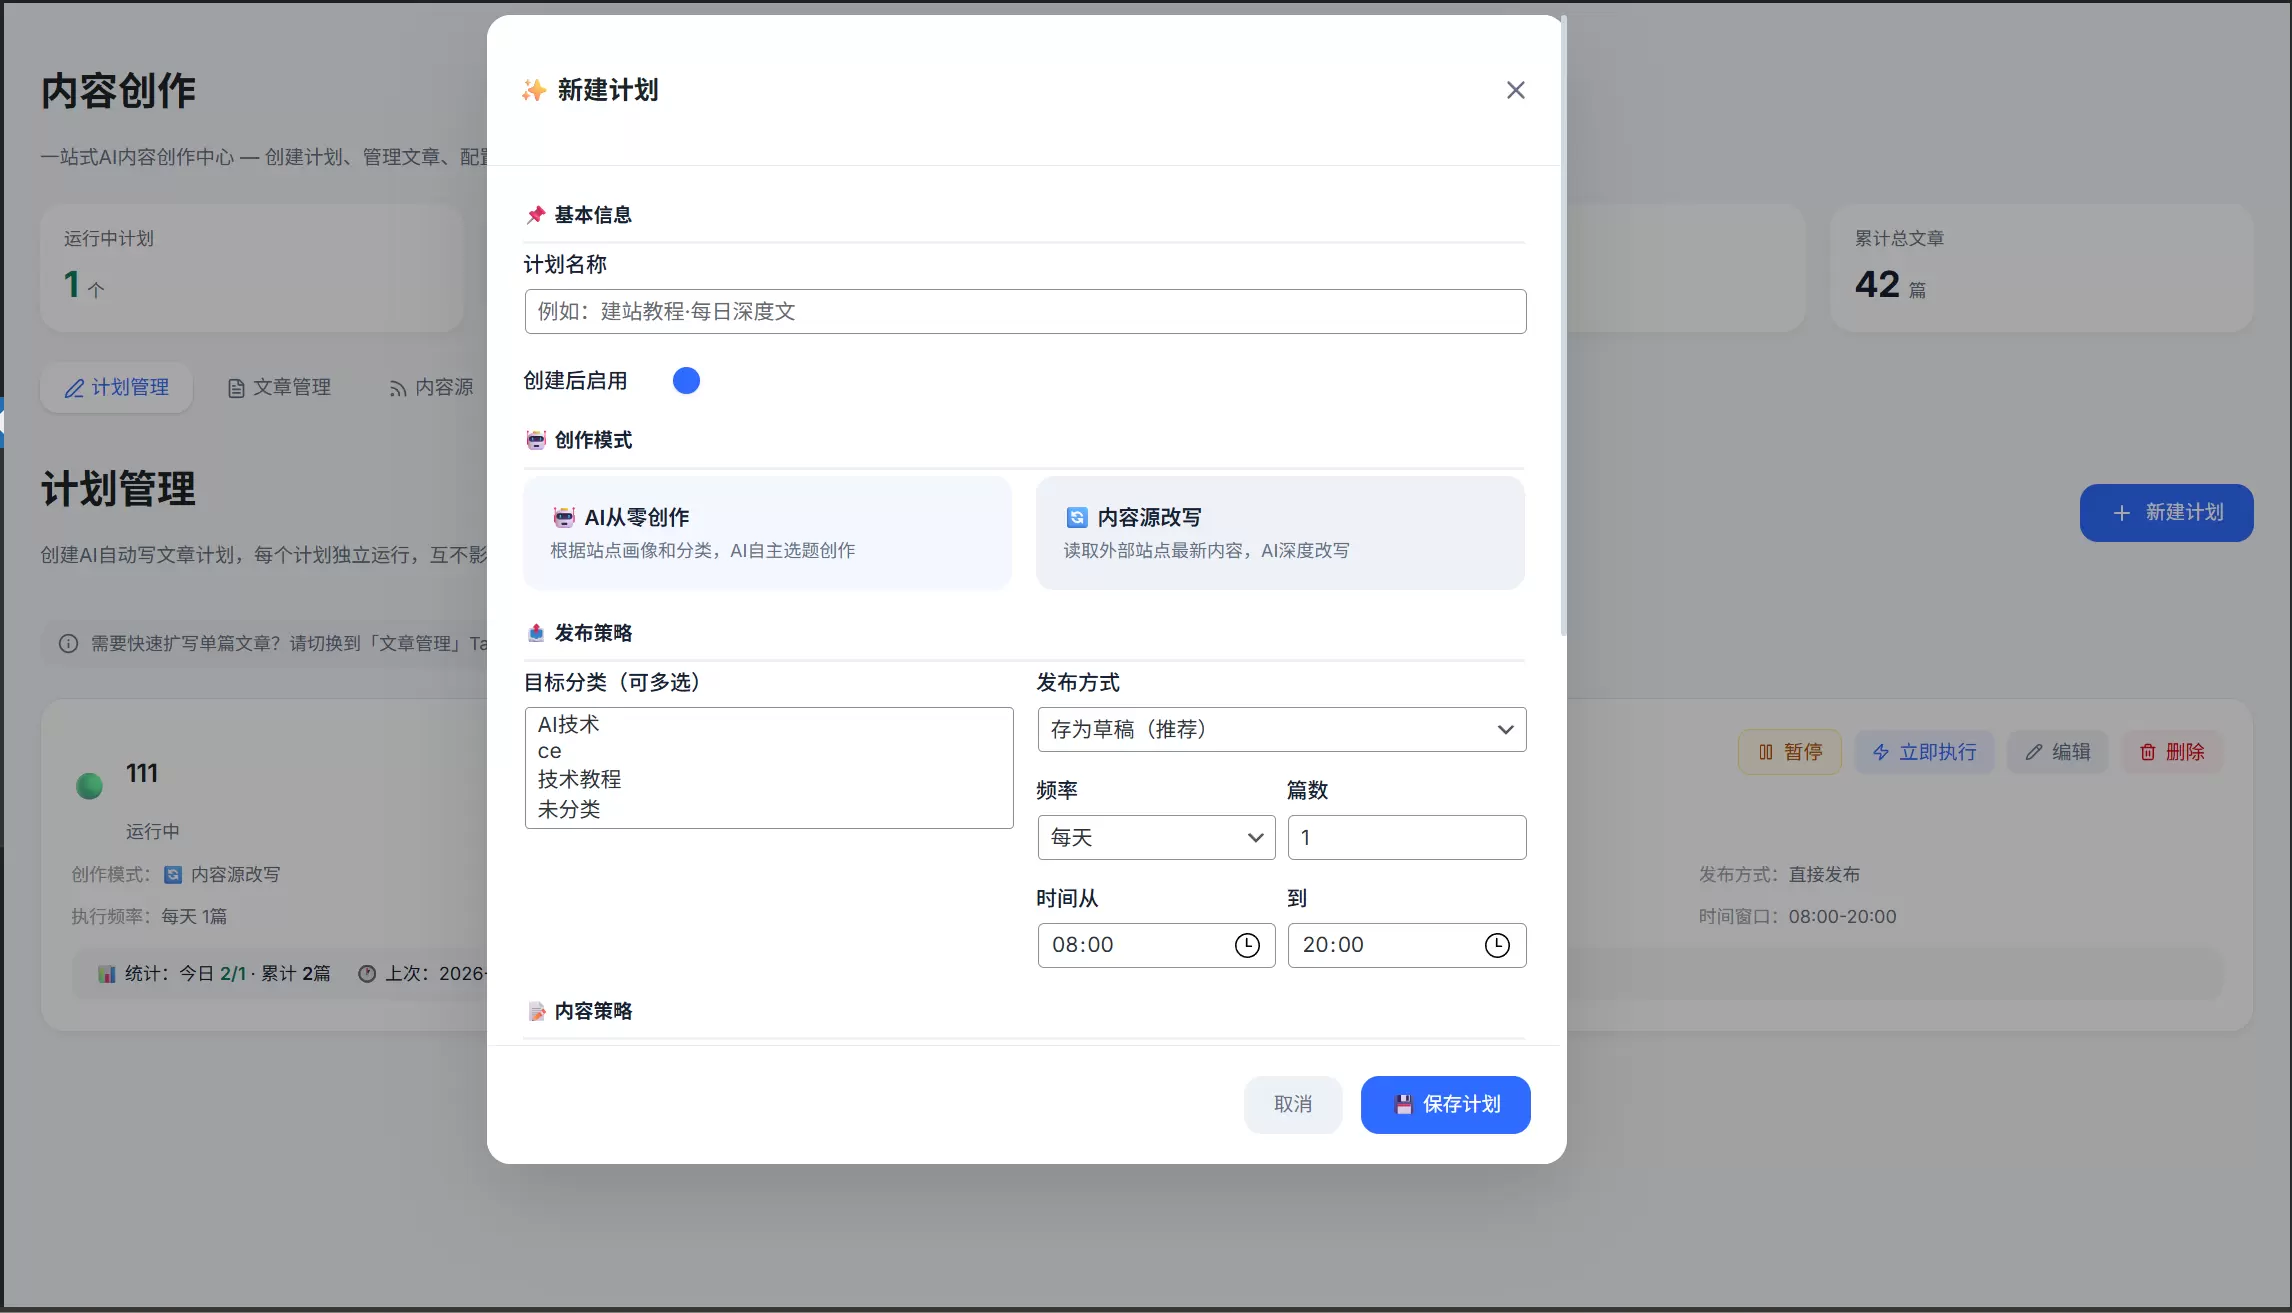
Task: Click the pencil icon on 计划管理 tab
Action: [x=74, y=388]
